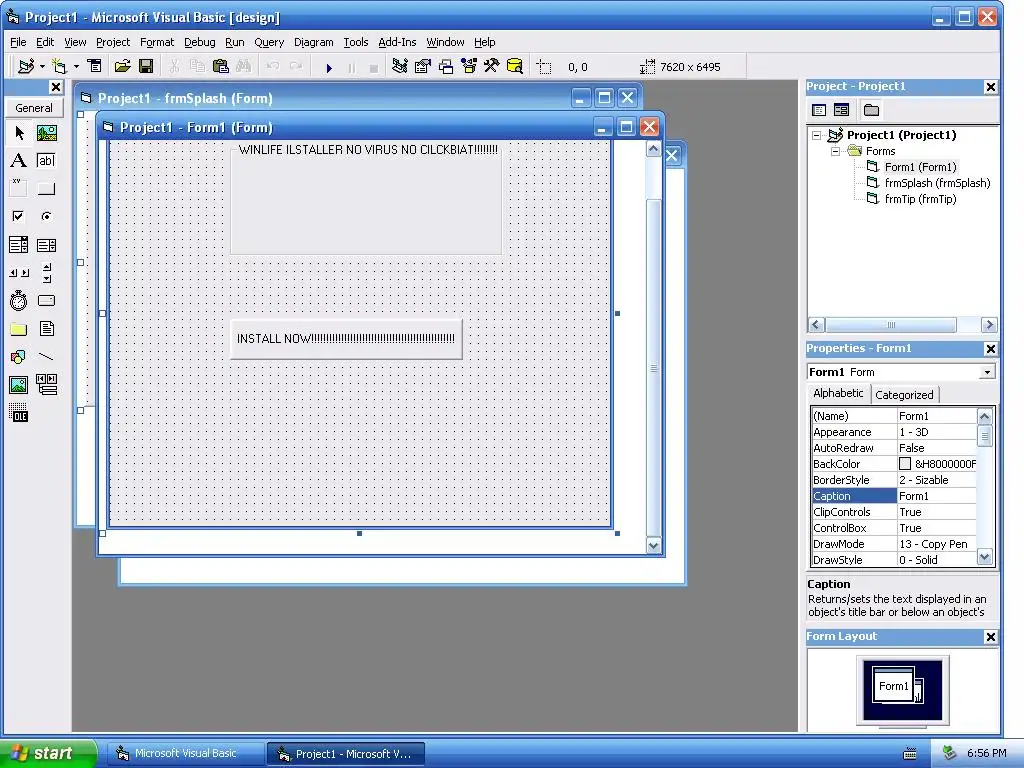Select the FileListBox tool

pyautogui.click(x=46, y=328)
